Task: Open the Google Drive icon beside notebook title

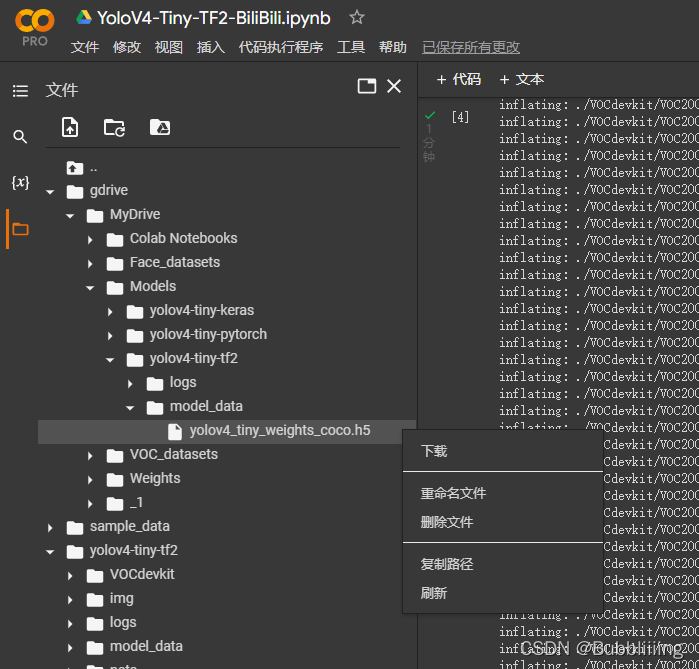Action: [x=84, y=18]
